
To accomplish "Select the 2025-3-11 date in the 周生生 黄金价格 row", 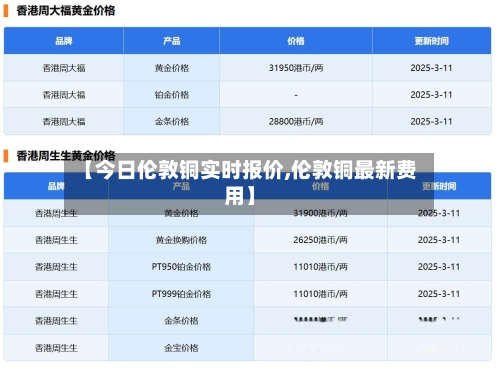I will pos(439,213).
